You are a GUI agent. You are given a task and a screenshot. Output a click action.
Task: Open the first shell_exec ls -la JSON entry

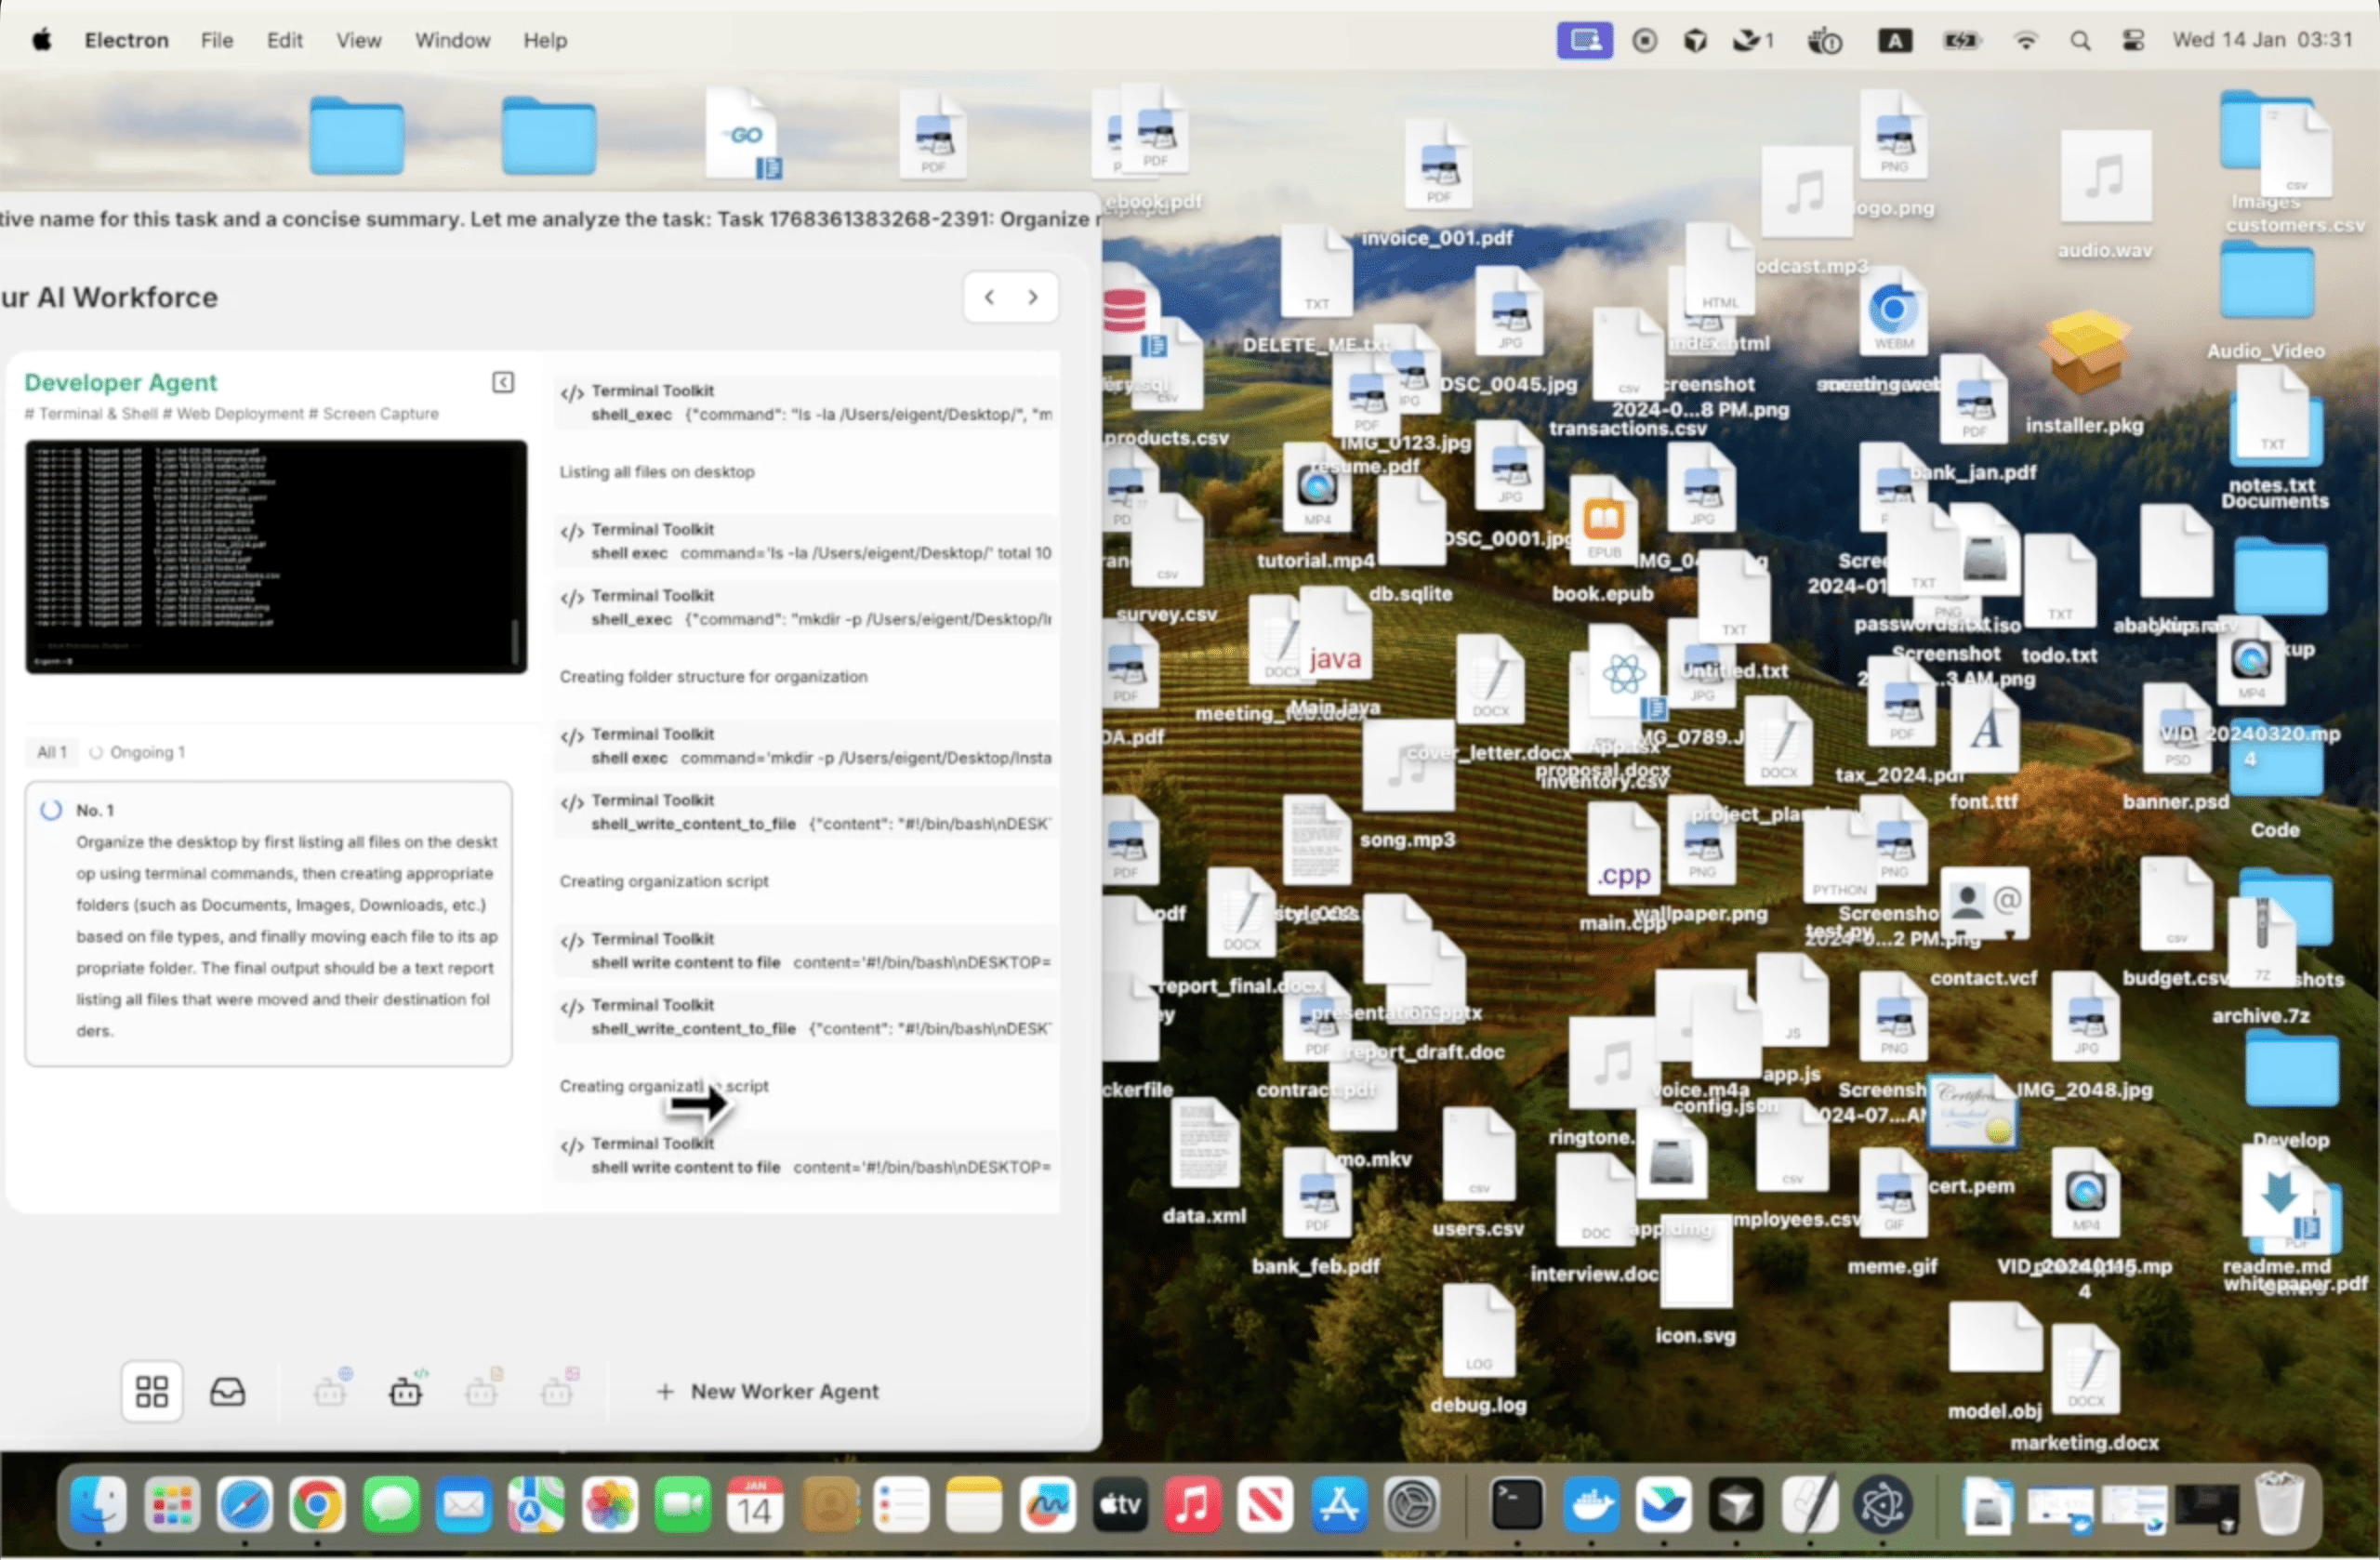pyautogui.click(x=806, y=402)
